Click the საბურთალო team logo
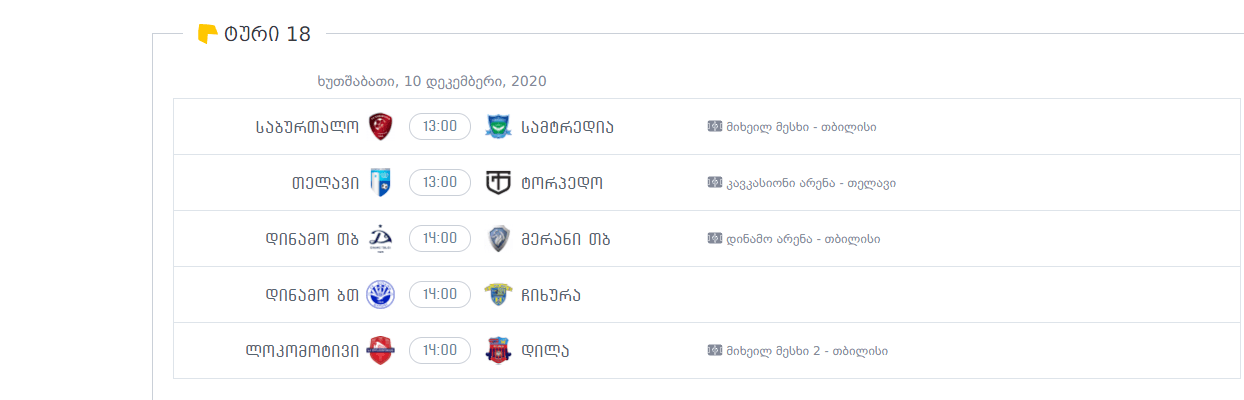1244x400 pixels. (380, 126)
